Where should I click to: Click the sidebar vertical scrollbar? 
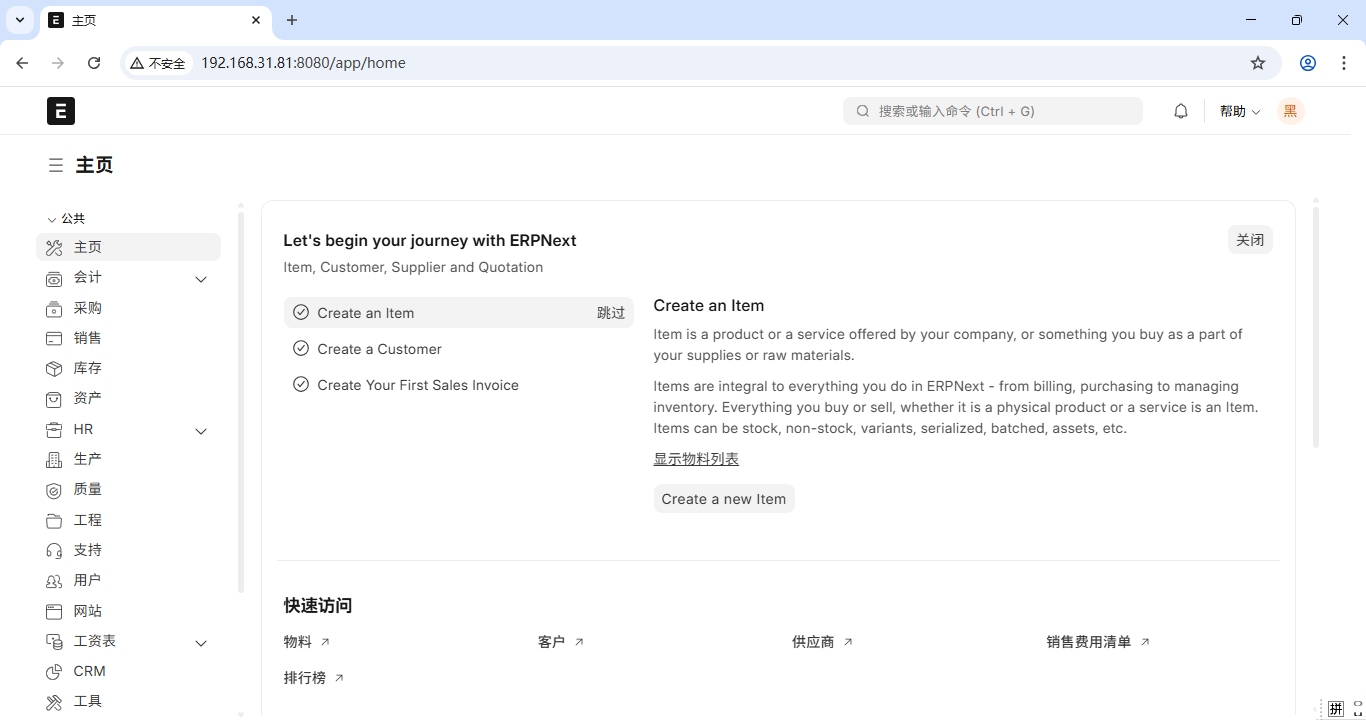click(240, 400)
